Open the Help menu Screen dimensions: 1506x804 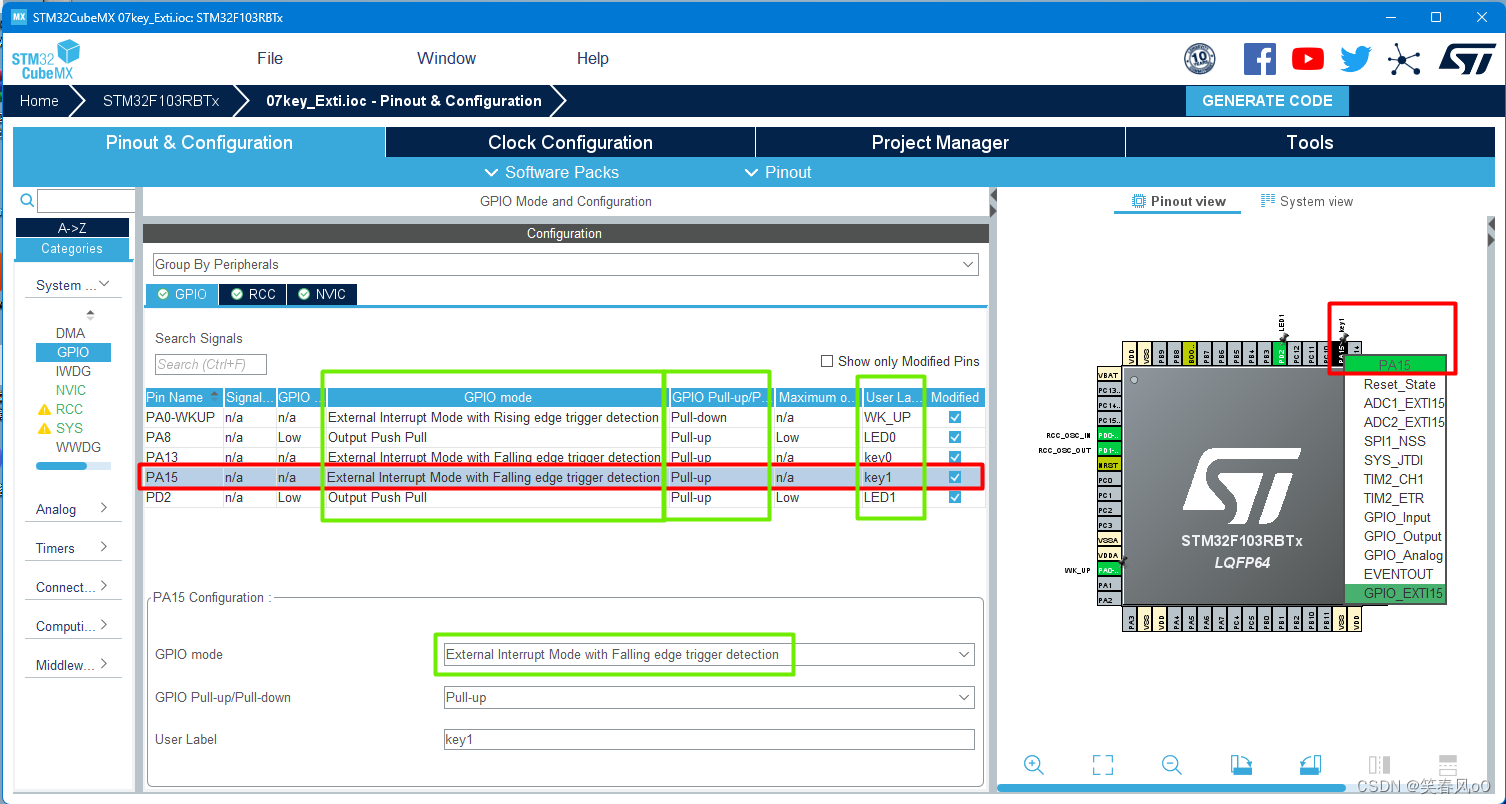[592, 58]
